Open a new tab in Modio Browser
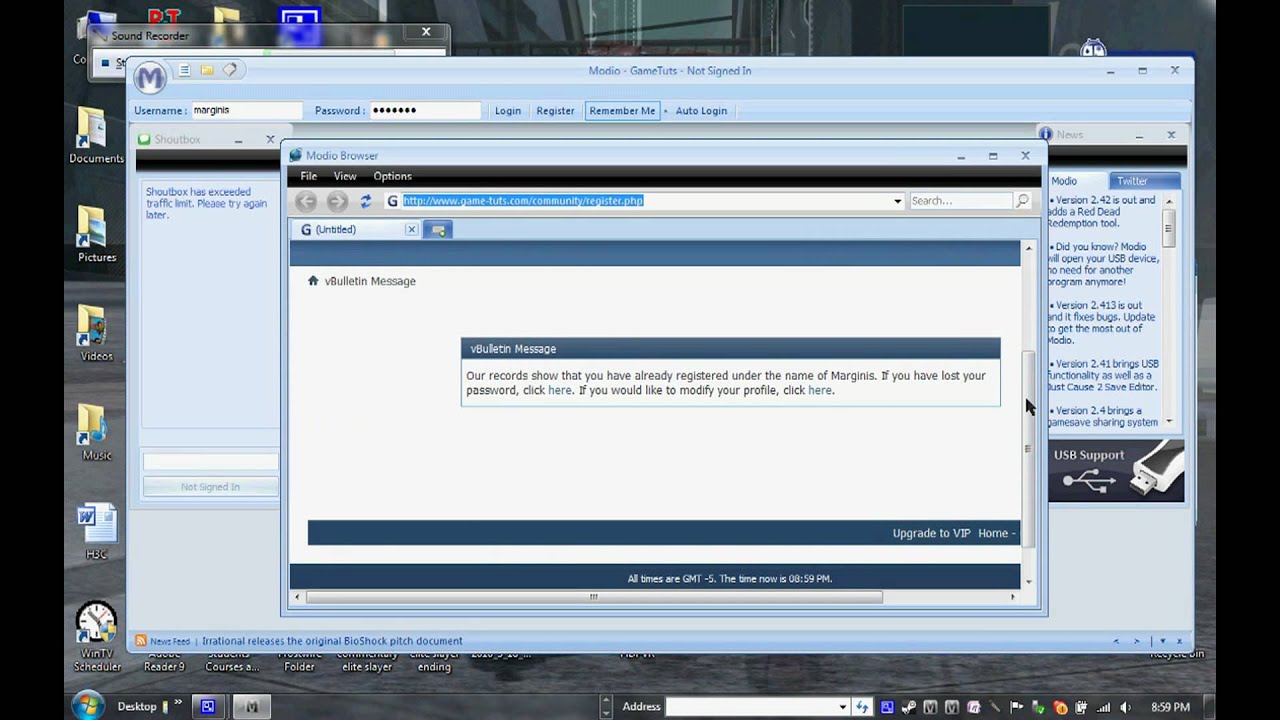Screen dimensions: 1280x720 [x=438, y=230]
